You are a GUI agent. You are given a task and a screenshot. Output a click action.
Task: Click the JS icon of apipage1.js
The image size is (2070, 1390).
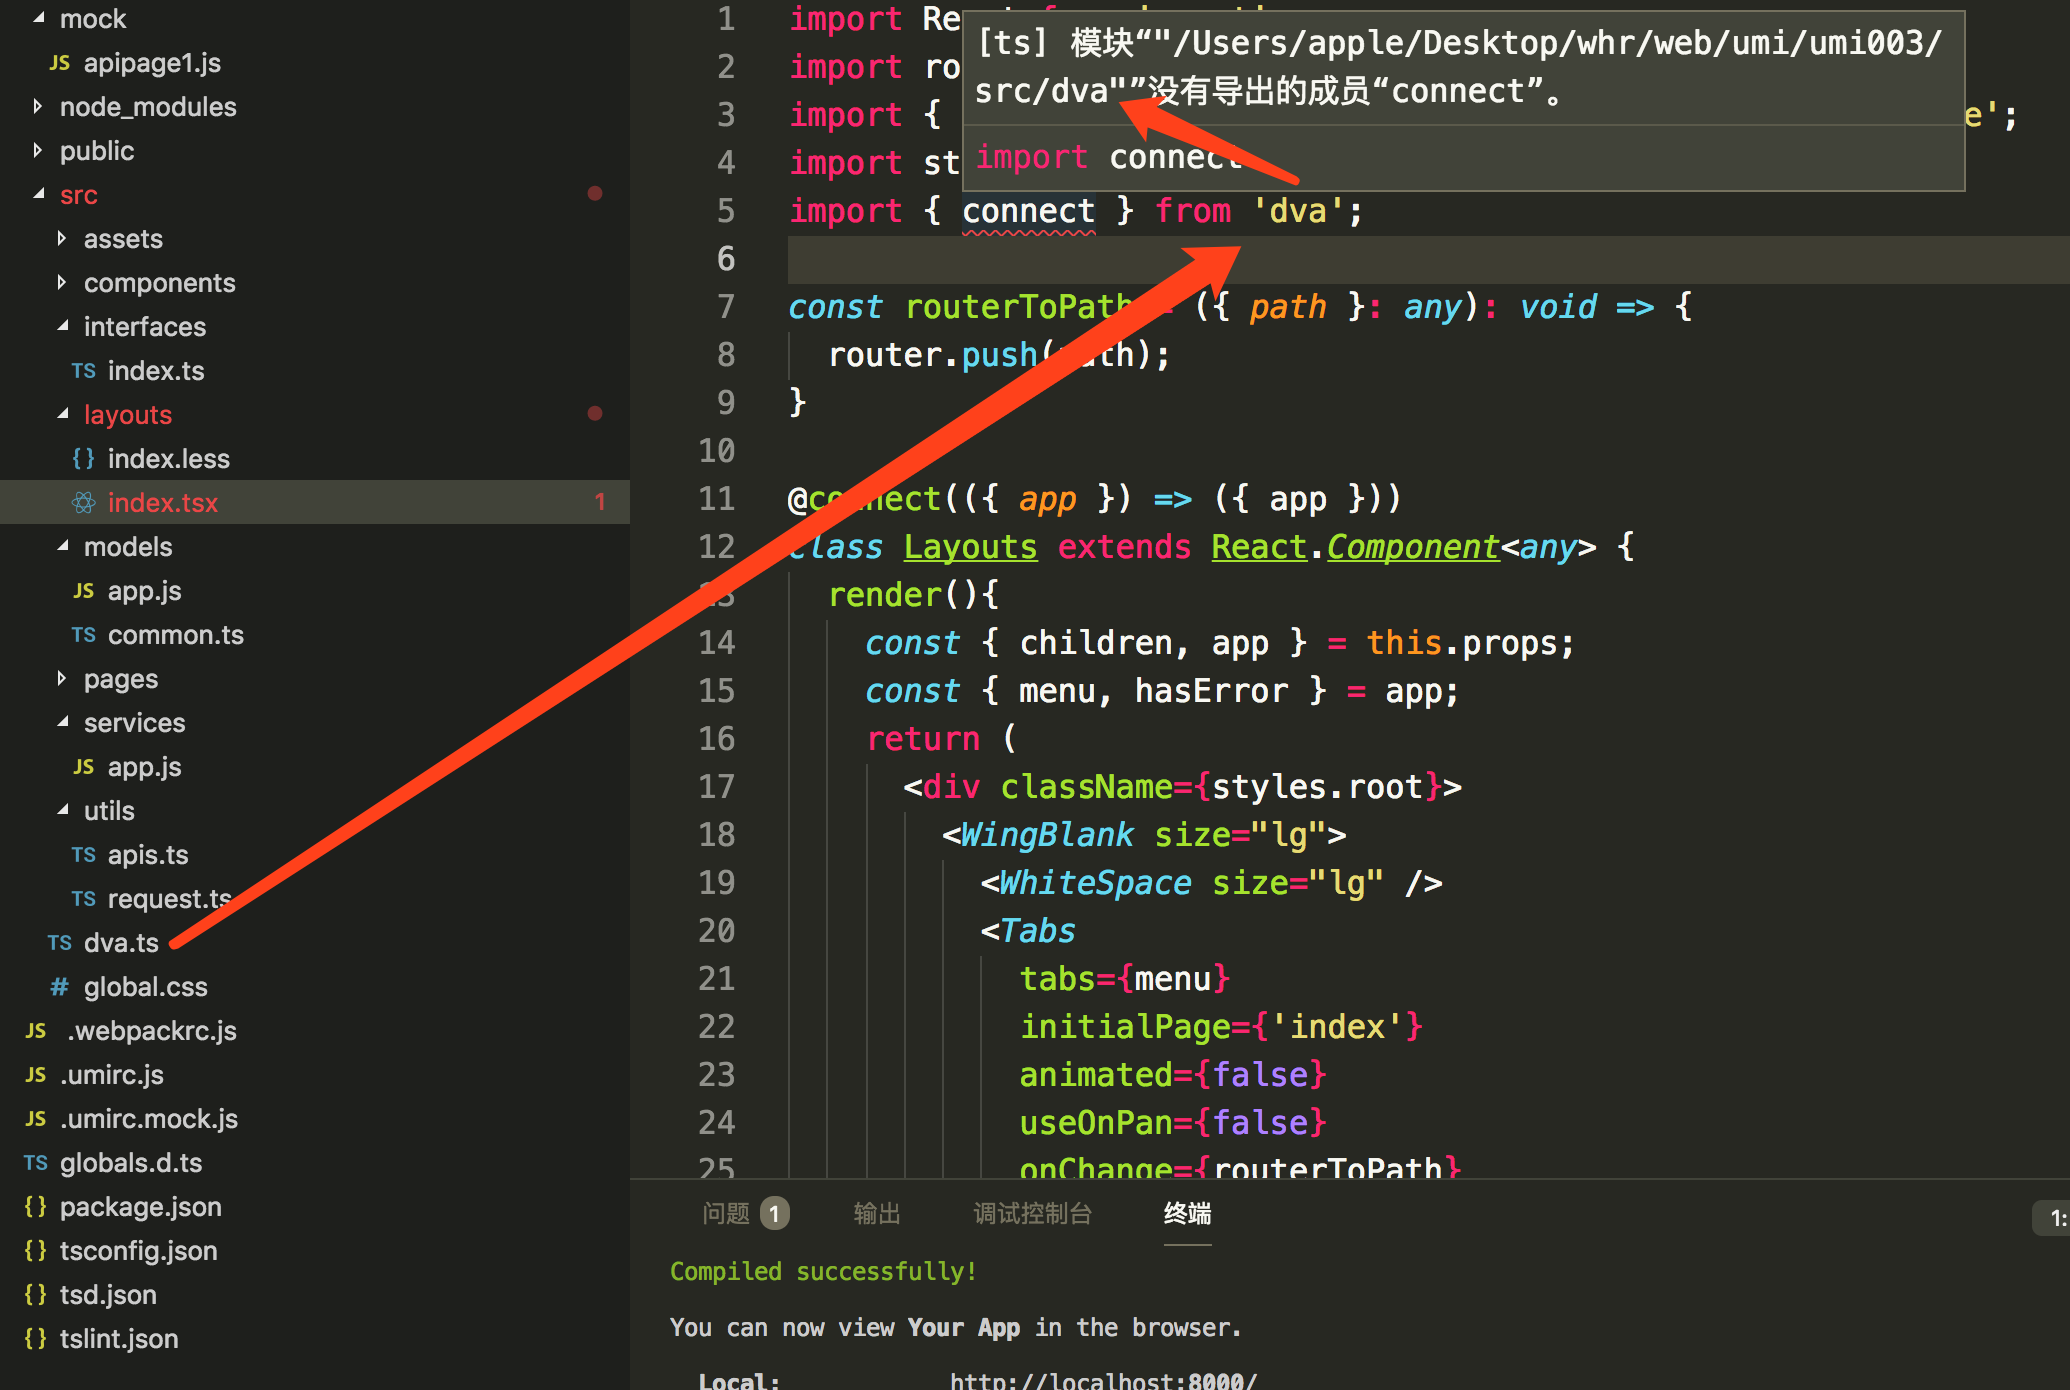(x=59, y=63)
